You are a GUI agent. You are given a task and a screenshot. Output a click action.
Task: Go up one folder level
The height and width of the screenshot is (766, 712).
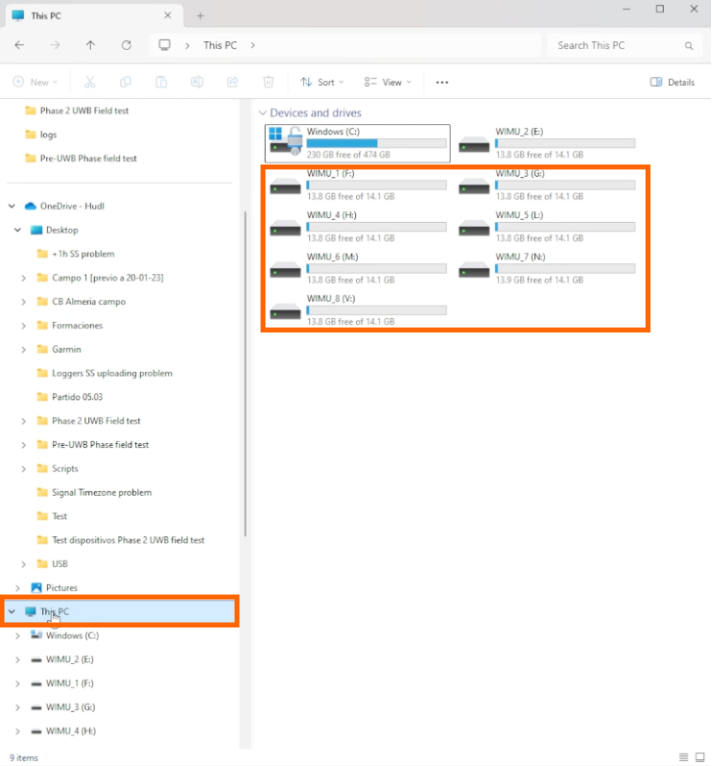click(x=90, y=45)
